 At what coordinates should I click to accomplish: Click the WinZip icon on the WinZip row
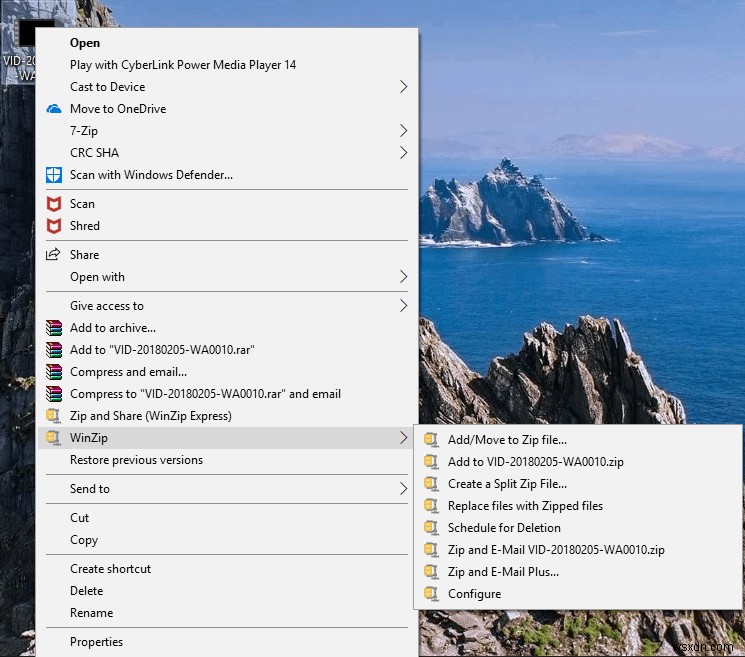pyautogui.click(x=53, y=438)
